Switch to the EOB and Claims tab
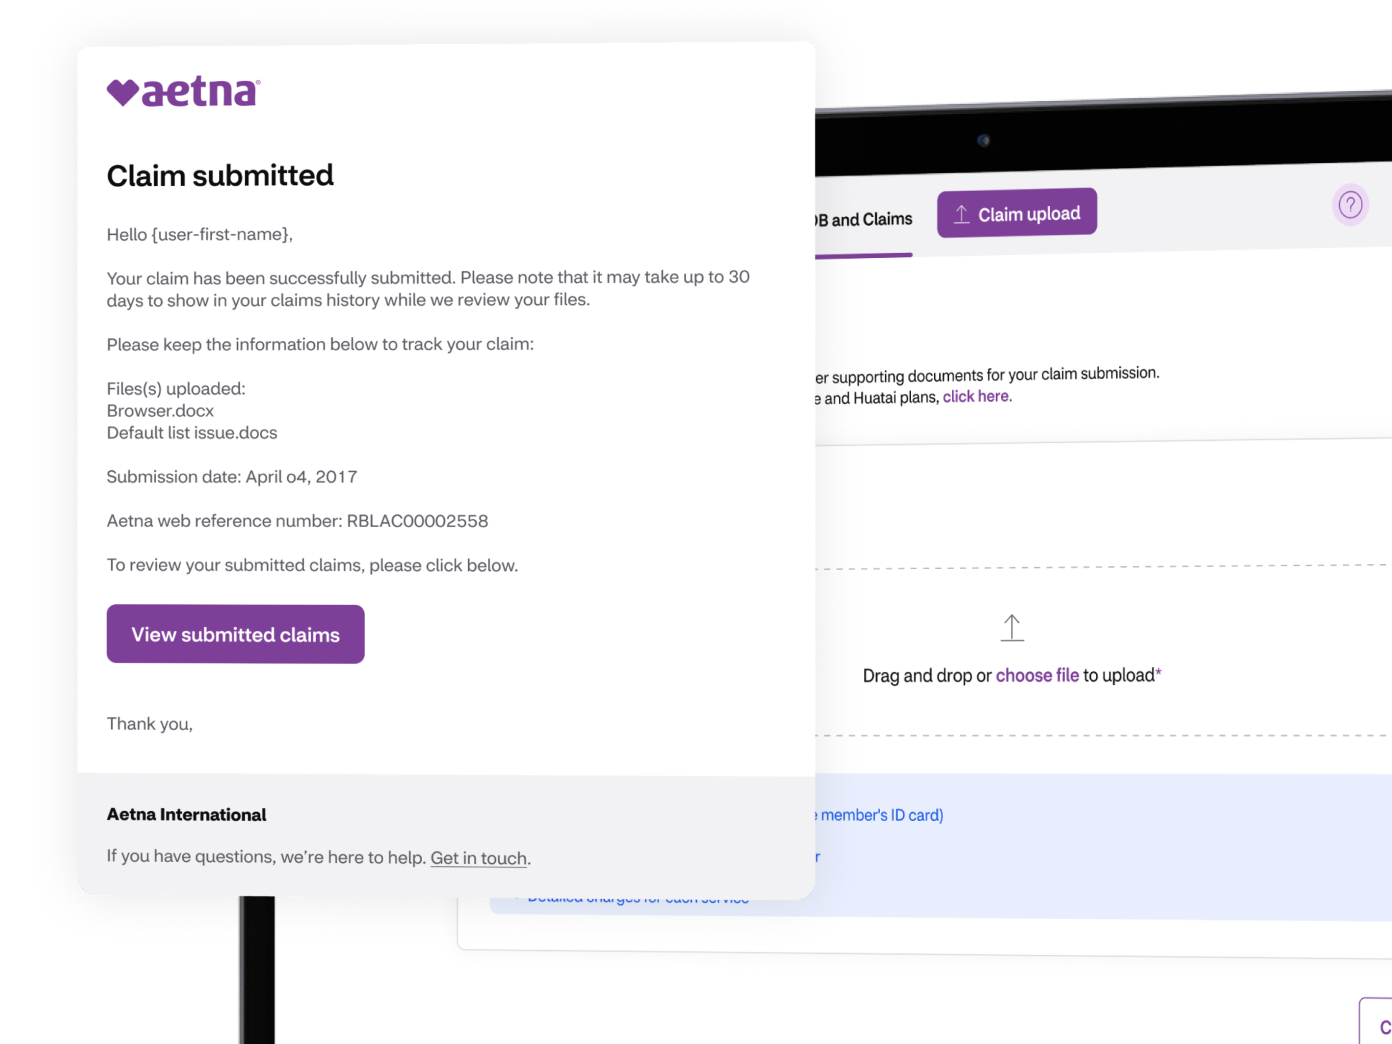This screenshot has width=1392, height=1044. 862,219
